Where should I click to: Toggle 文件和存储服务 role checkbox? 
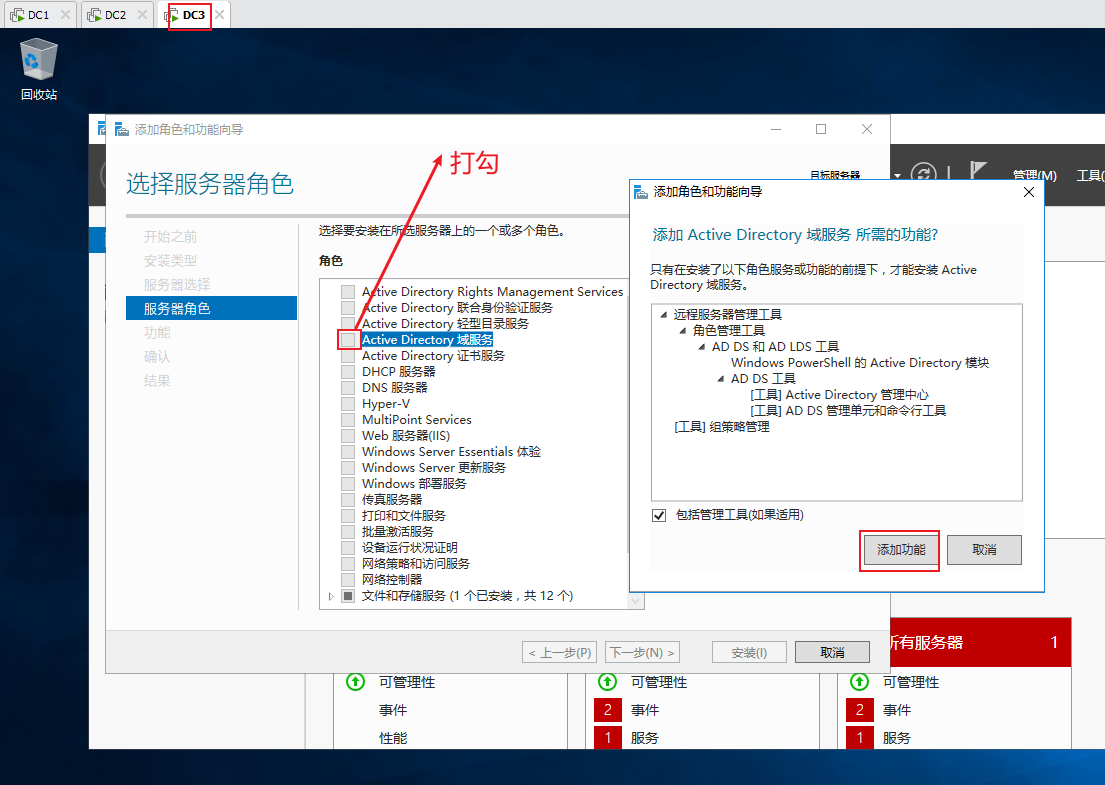click(x=348, y=595)
